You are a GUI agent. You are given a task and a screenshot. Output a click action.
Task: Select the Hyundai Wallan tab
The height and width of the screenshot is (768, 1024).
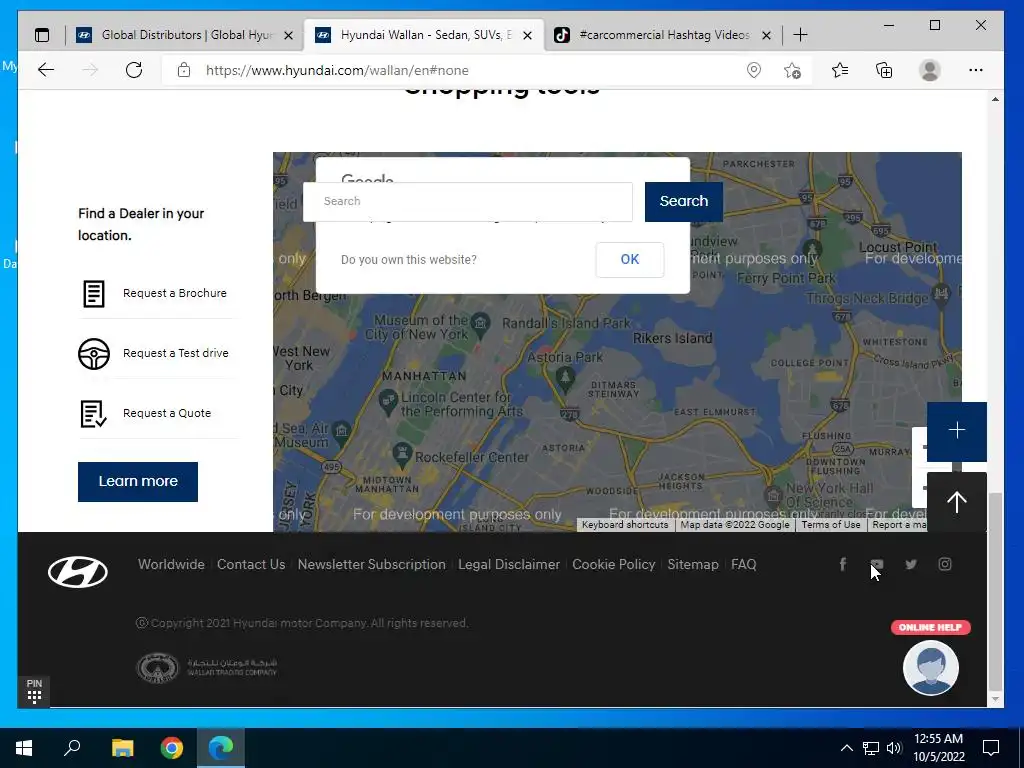coord(424,35)
